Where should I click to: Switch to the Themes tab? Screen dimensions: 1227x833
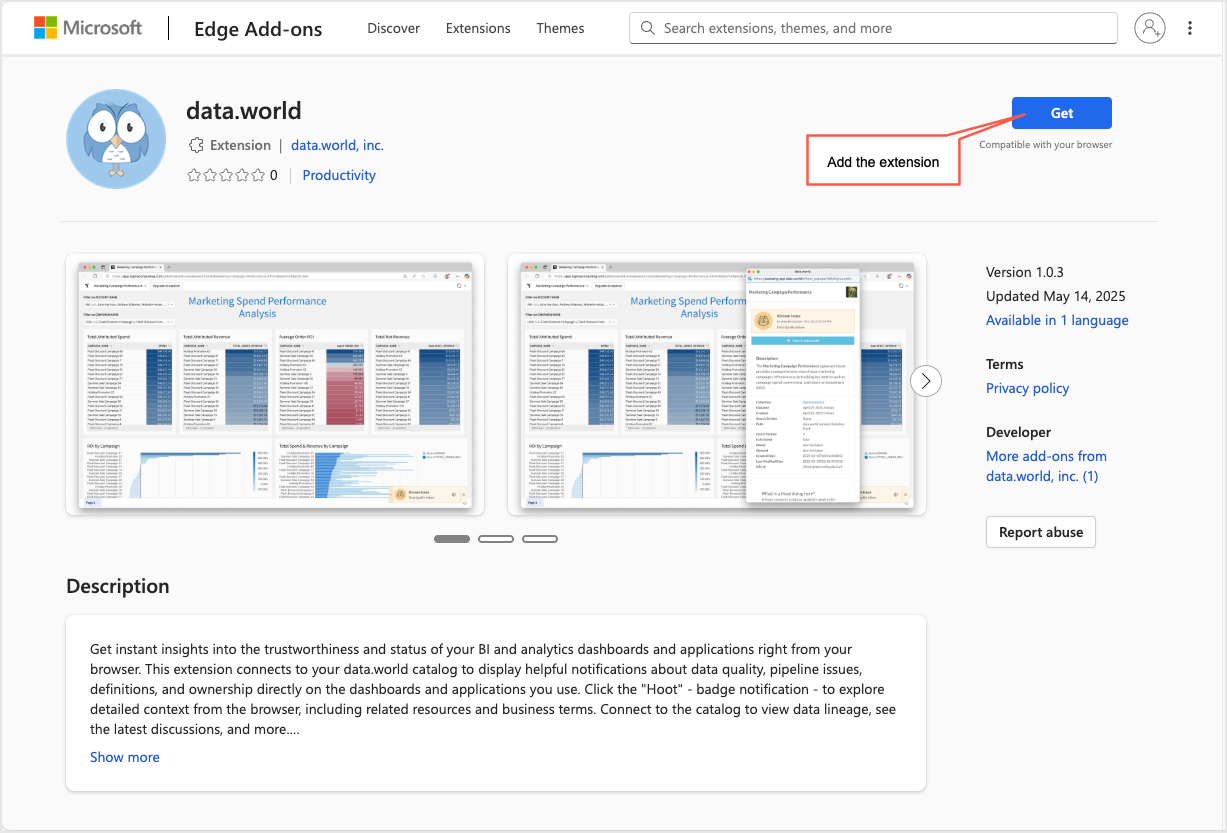coord(560,28)
